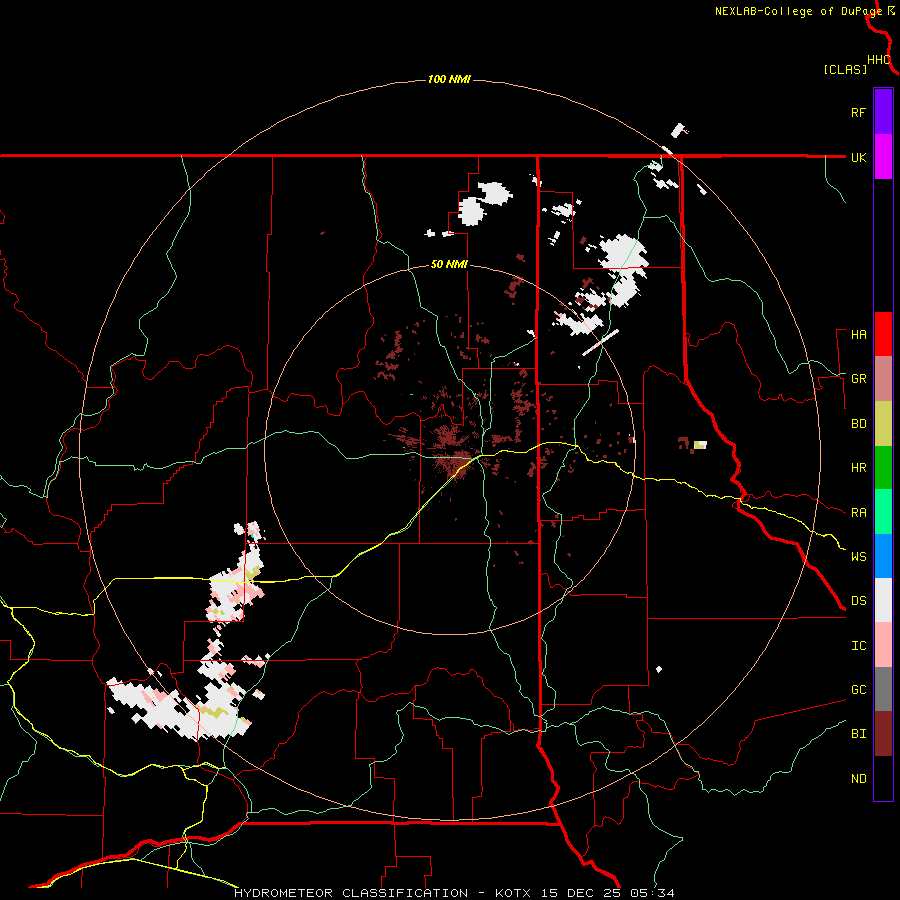Click the RA light-green legend swatch
The width and height of the screenshot is (900, 900).
(x=883, y=512)
